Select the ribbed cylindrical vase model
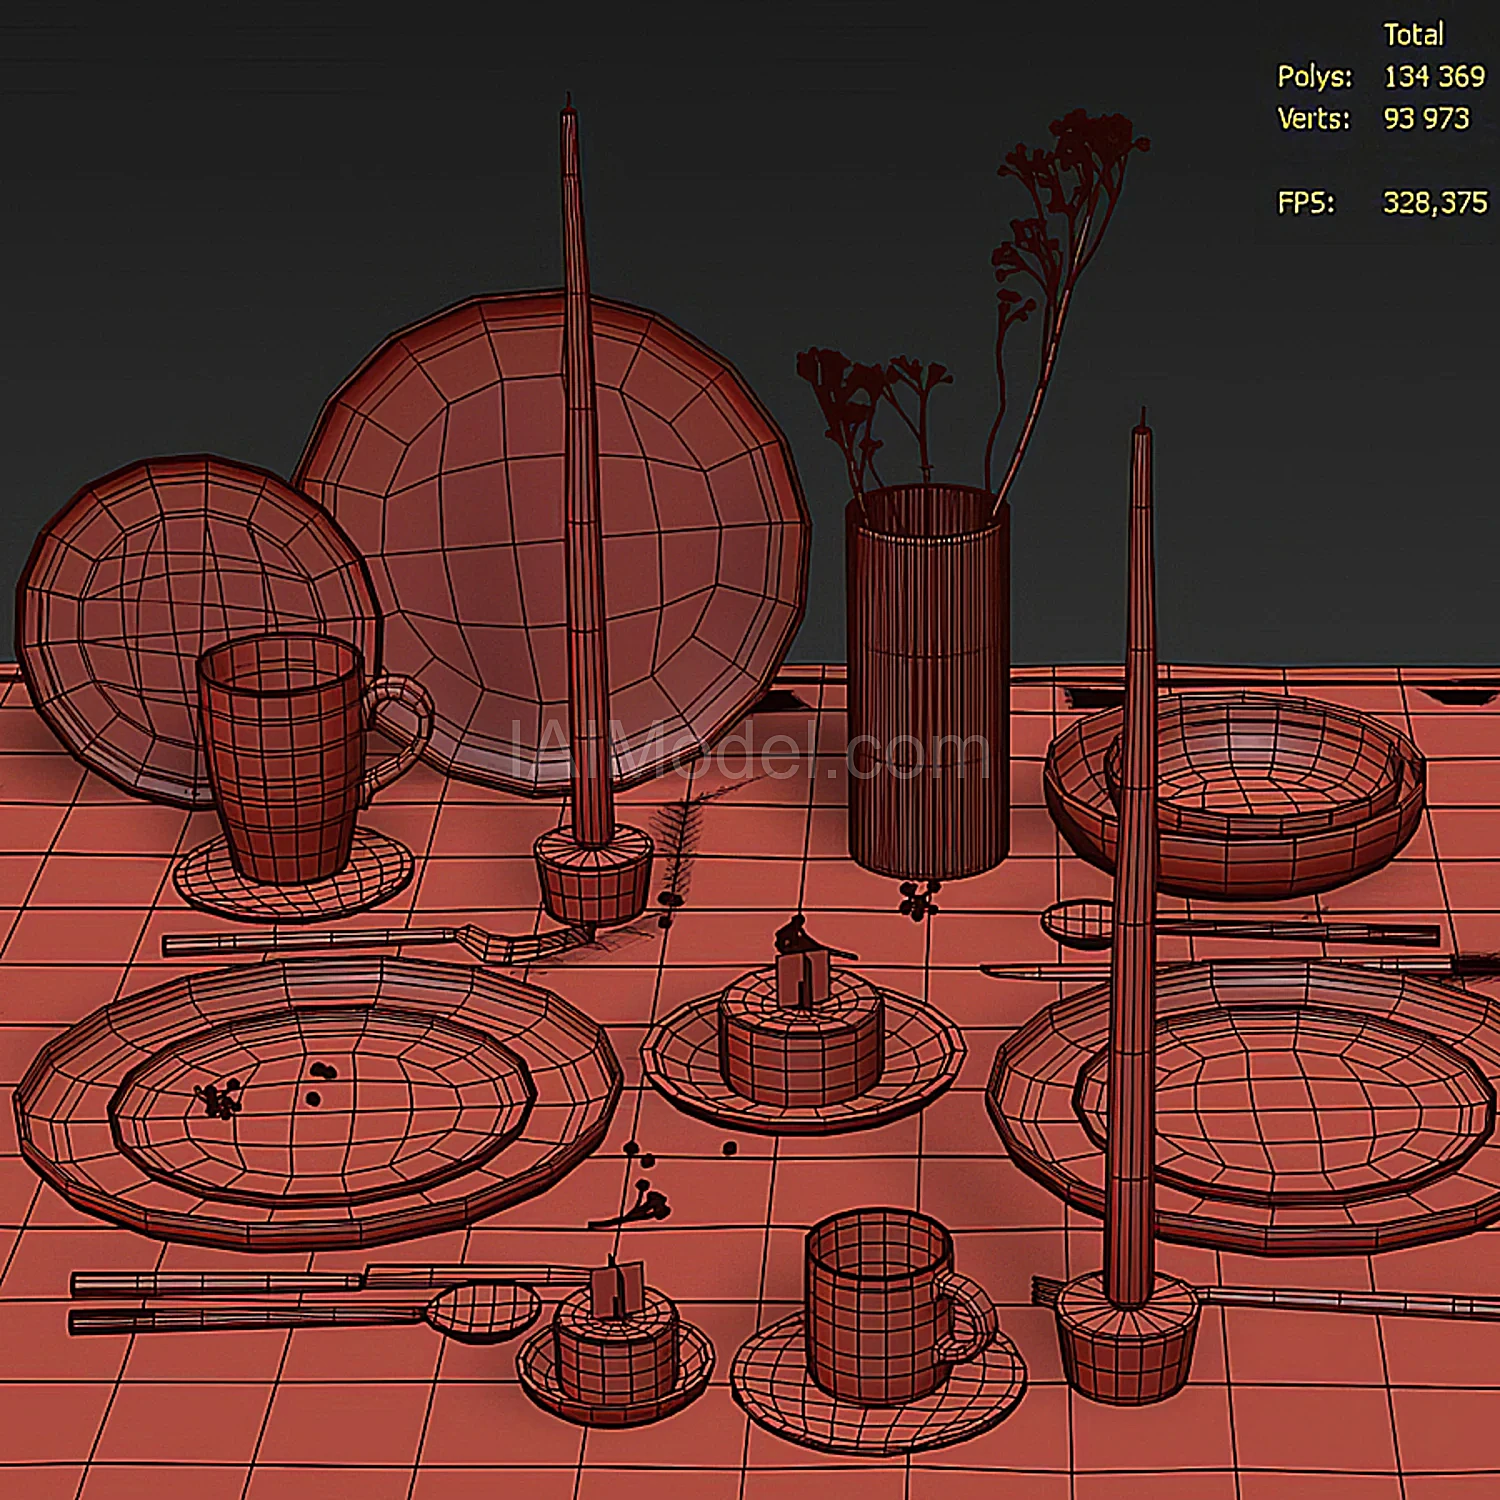The width and height of the screenshot is (1500, 1500). click(x=928, y=683)
